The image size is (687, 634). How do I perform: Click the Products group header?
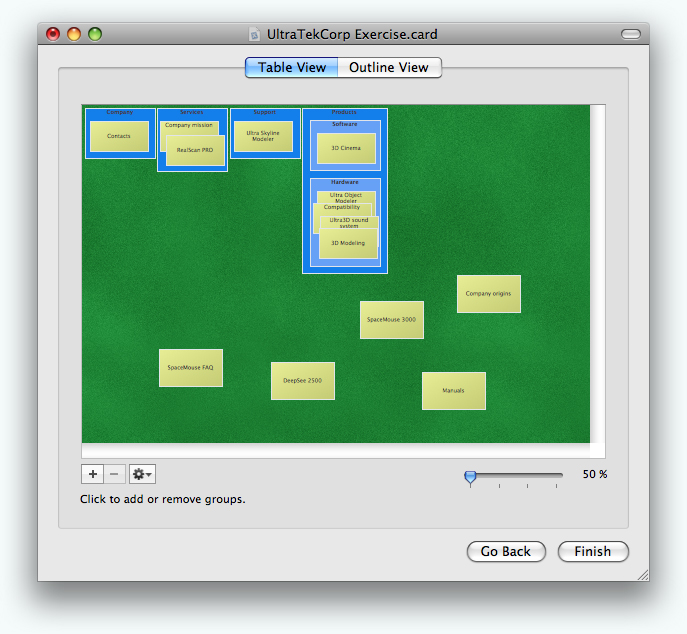point(344,112)
